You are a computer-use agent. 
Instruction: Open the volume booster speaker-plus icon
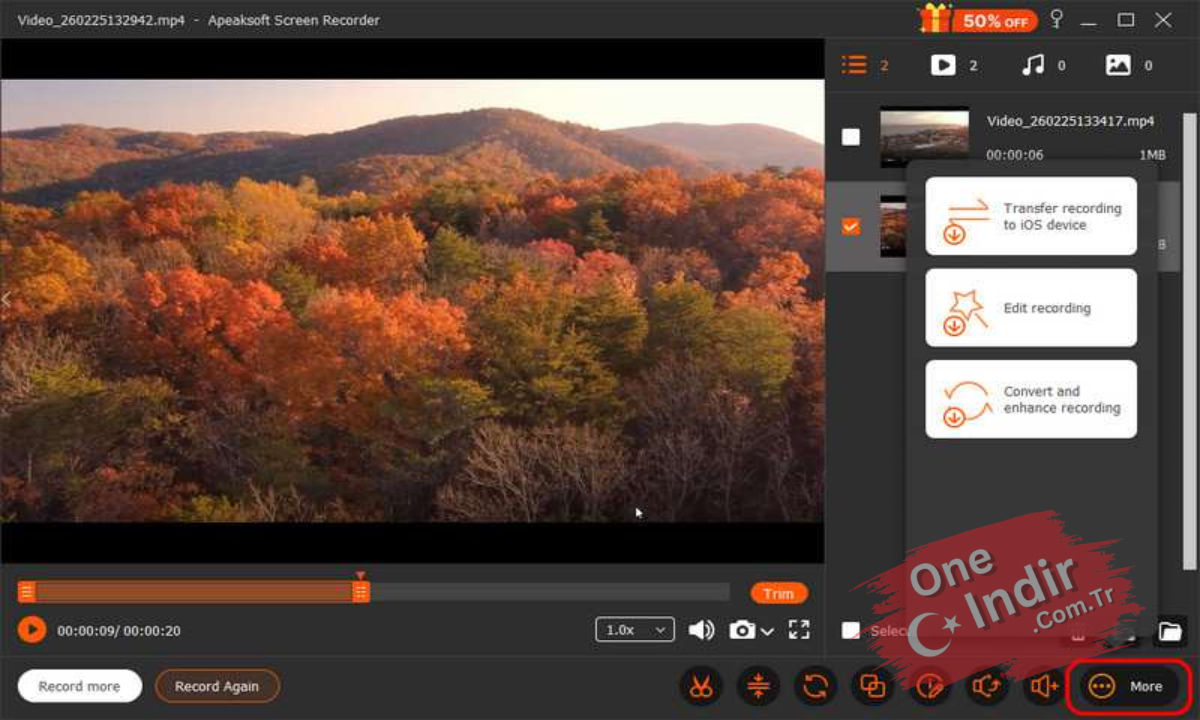[1045, 686]
